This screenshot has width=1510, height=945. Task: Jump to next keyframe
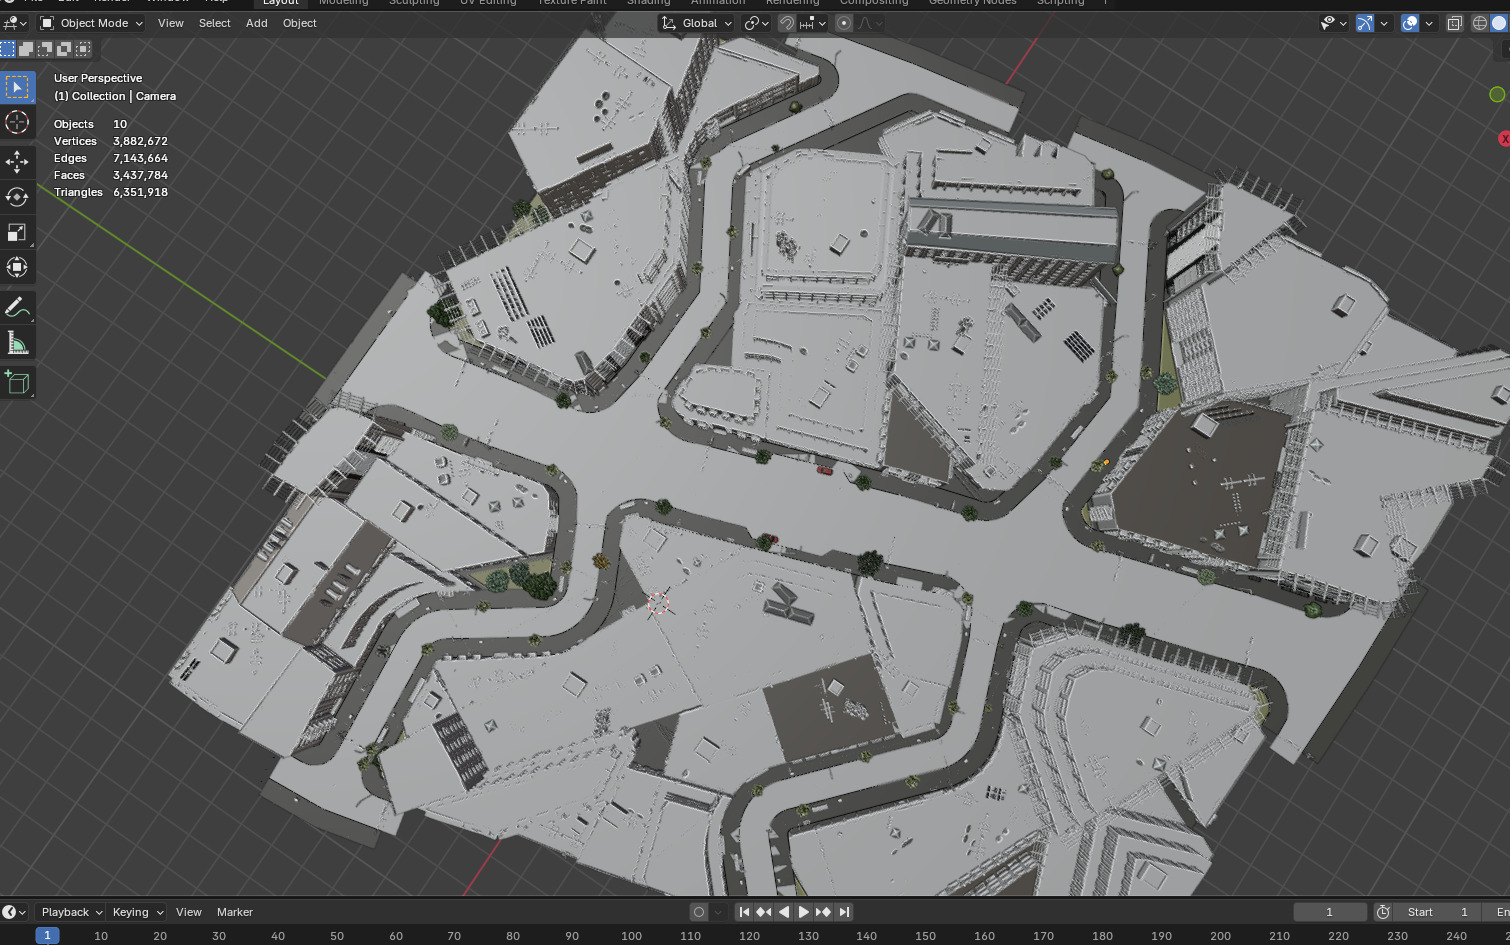tap(823, 912)
